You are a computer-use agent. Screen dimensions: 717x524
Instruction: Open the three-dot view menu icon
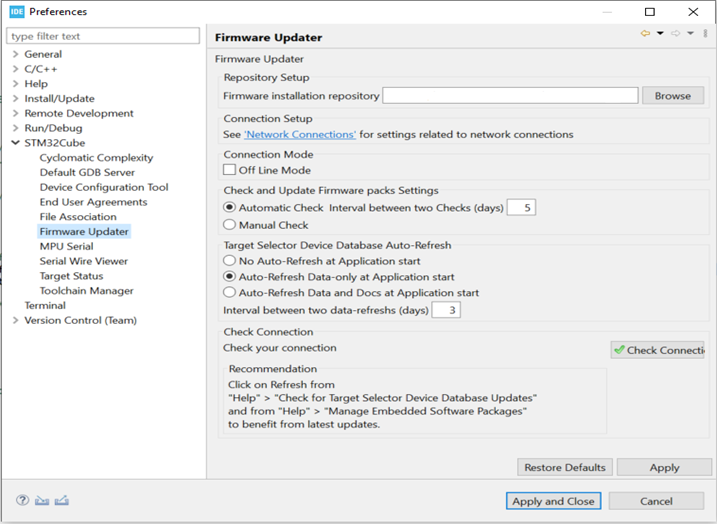pos(705,34)
